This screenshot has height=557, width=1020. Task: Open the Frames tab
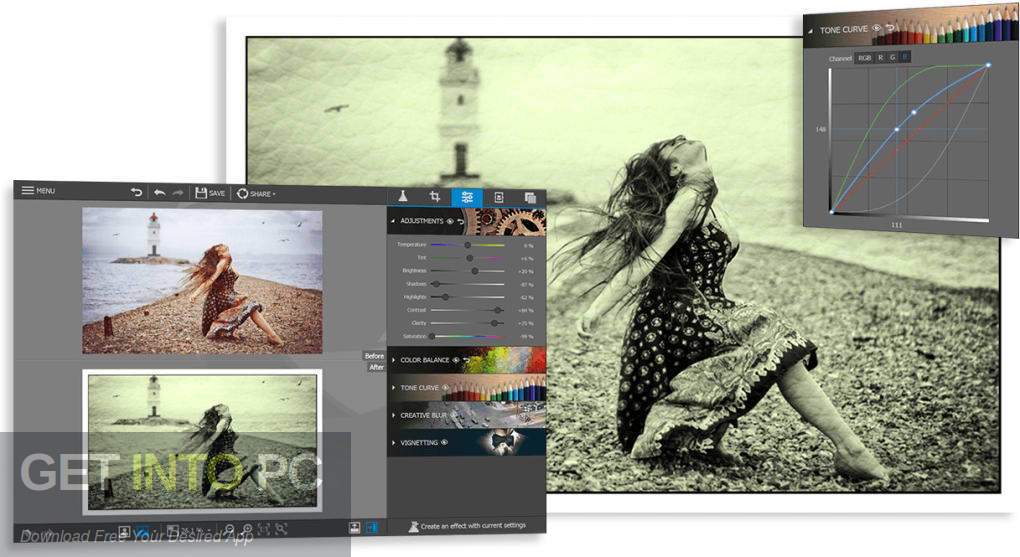click(x=499, y=197)
